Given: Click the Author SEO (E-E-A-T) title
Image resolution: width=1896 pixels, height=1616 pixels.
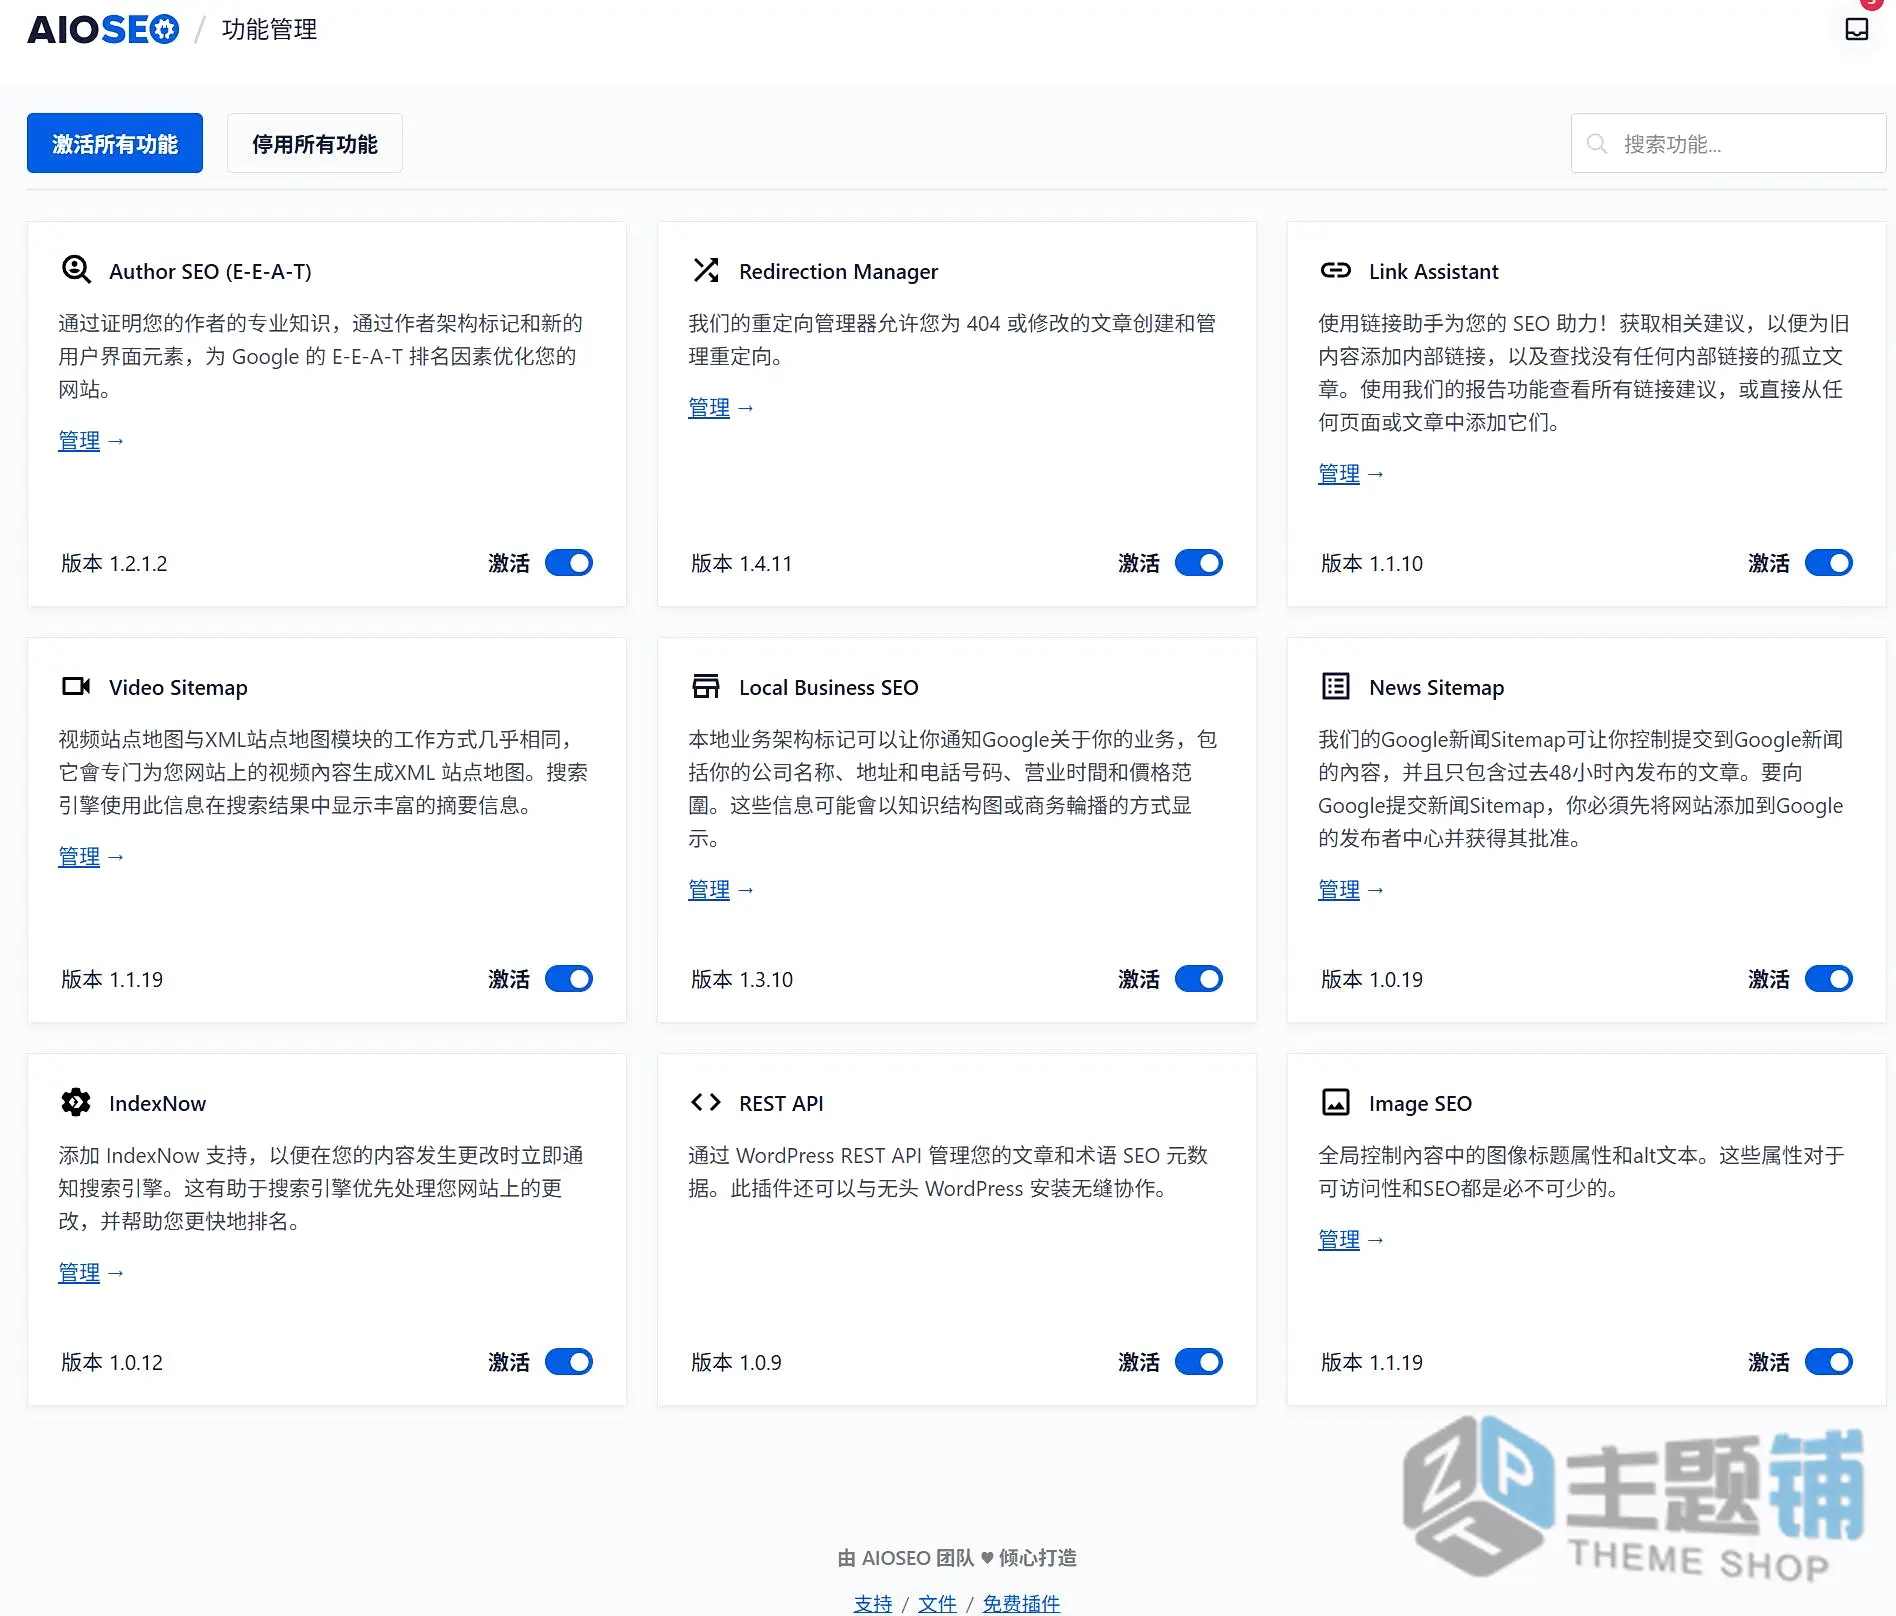Looking at the screenshot, I should (x=210, y=271).
